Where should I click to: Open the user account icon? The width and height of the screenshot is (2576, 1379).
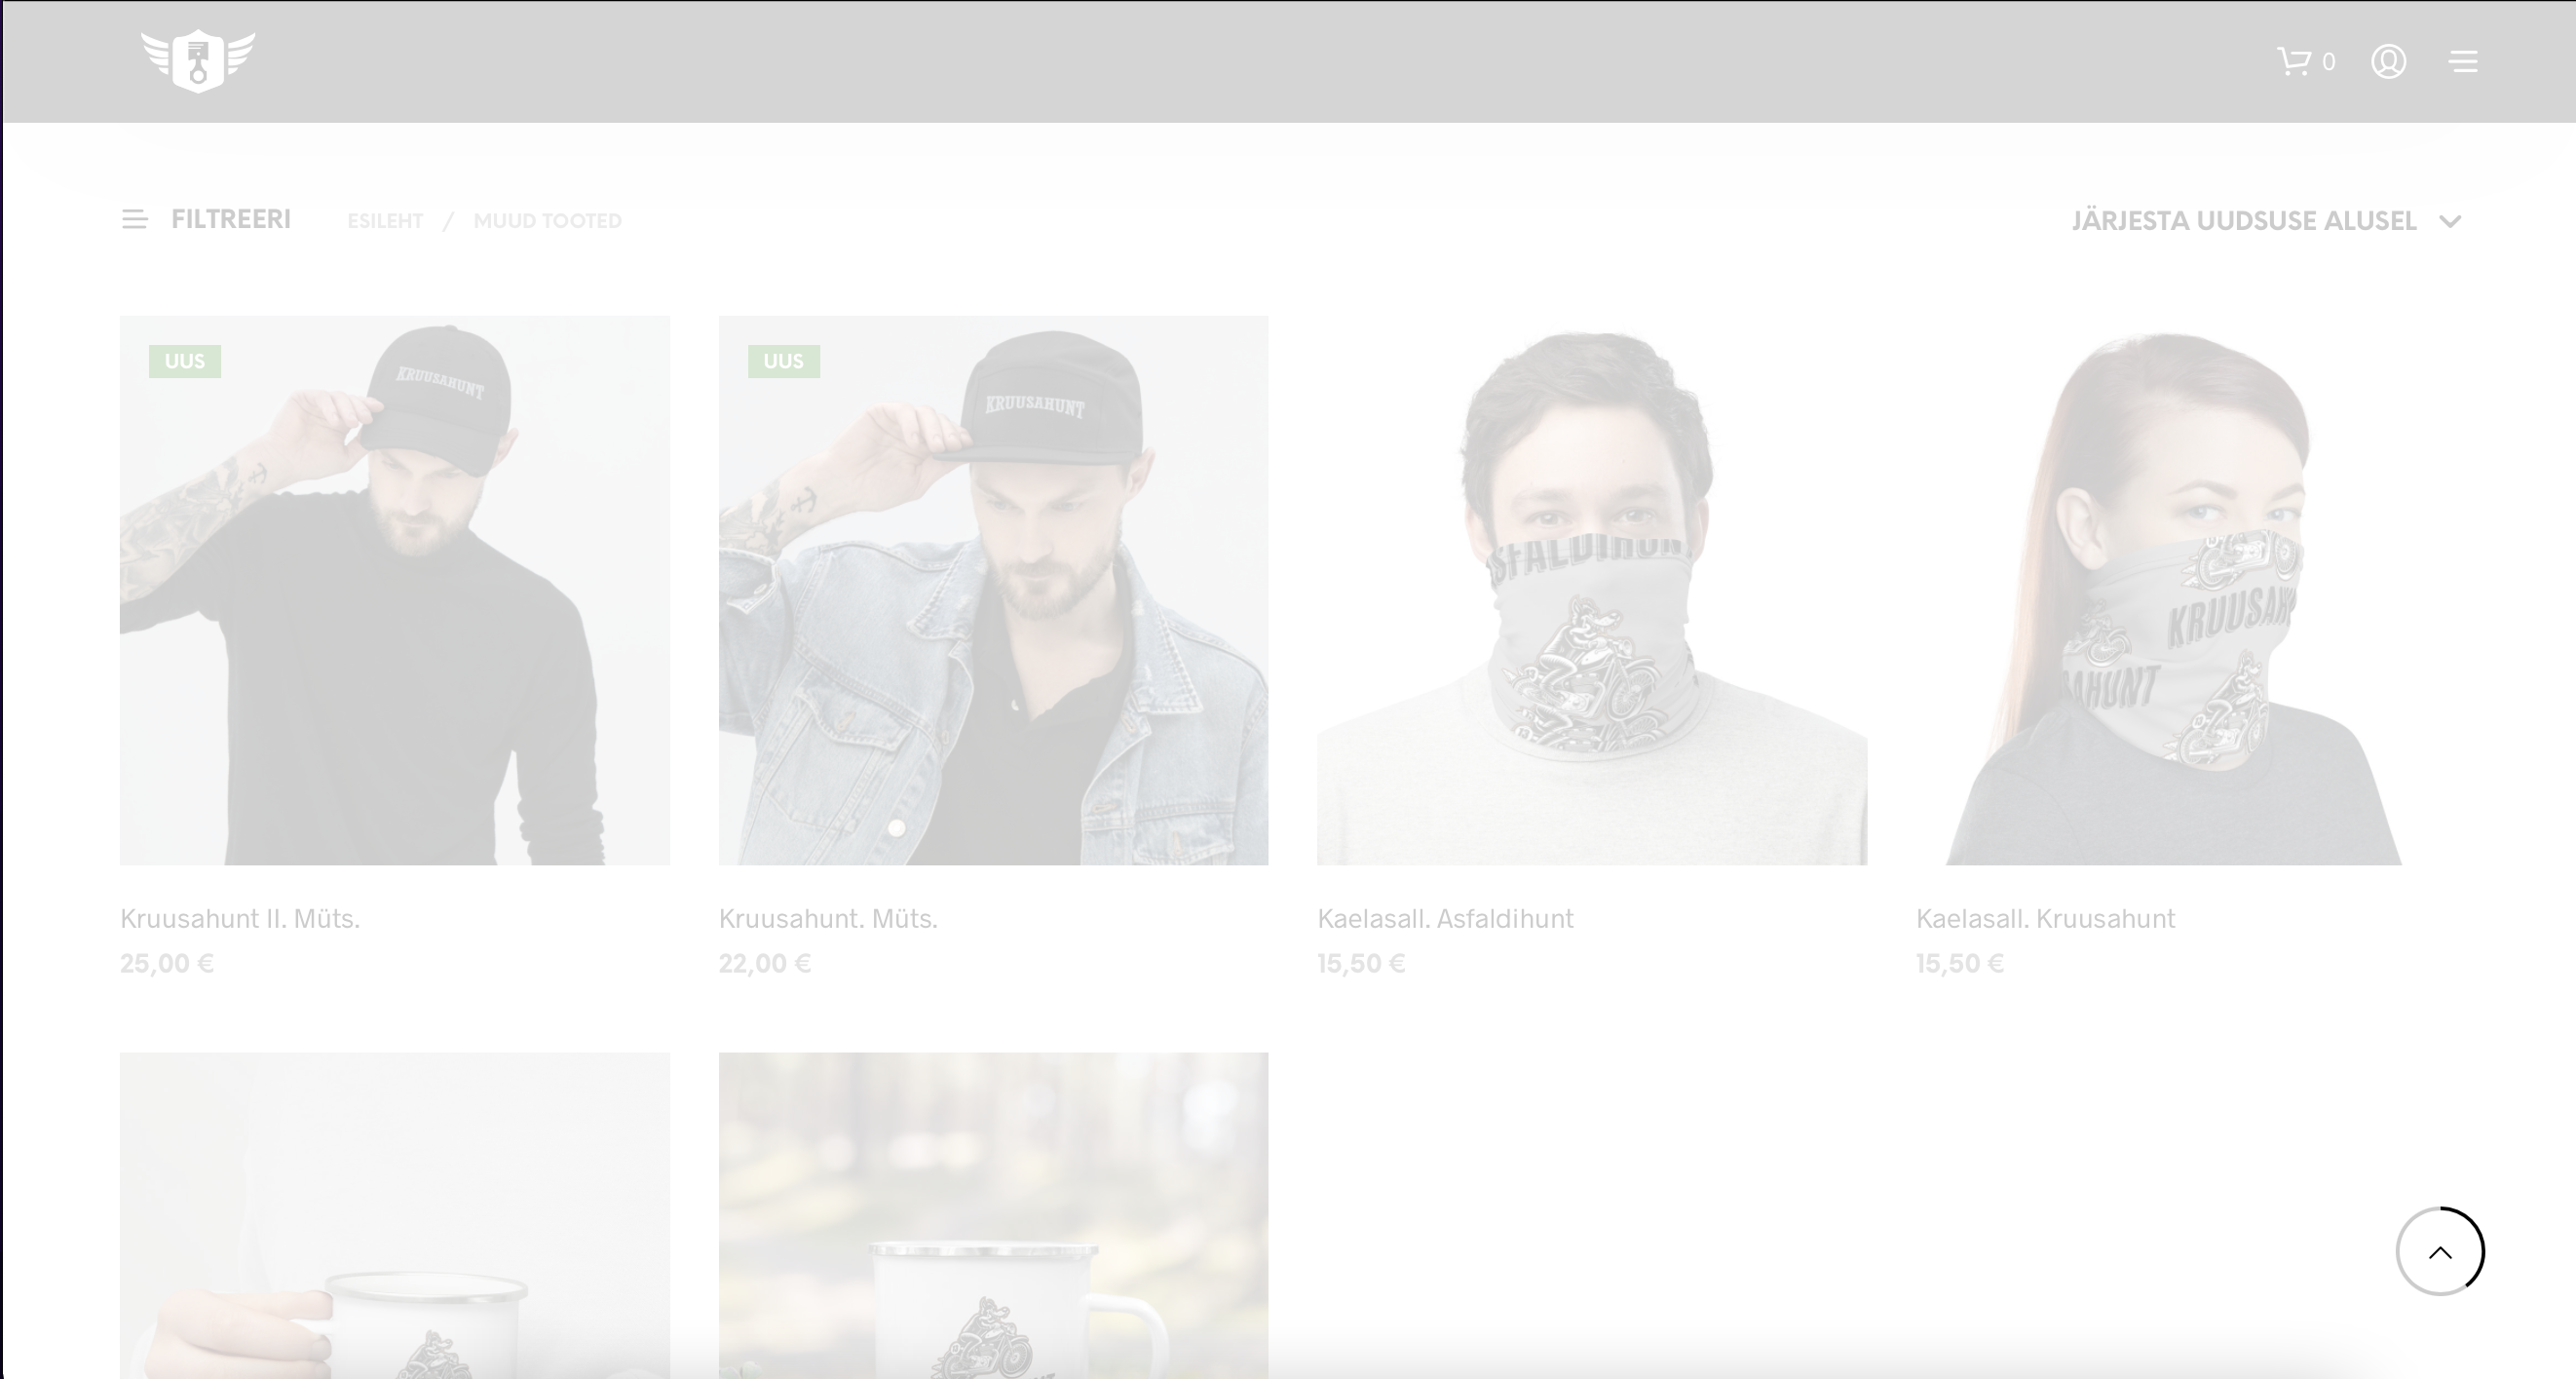2388,61
